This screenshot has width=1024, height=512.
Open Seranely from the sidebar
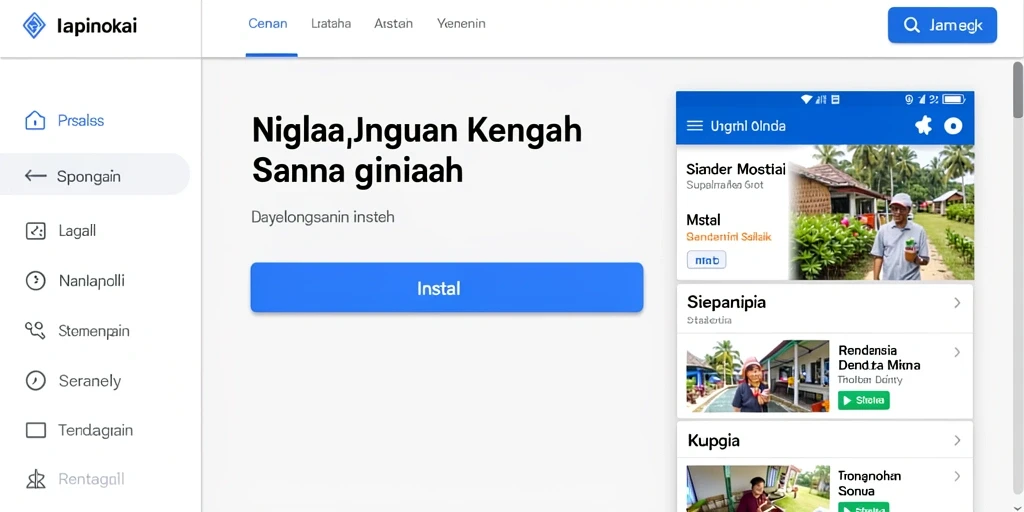tap(90, 381)
